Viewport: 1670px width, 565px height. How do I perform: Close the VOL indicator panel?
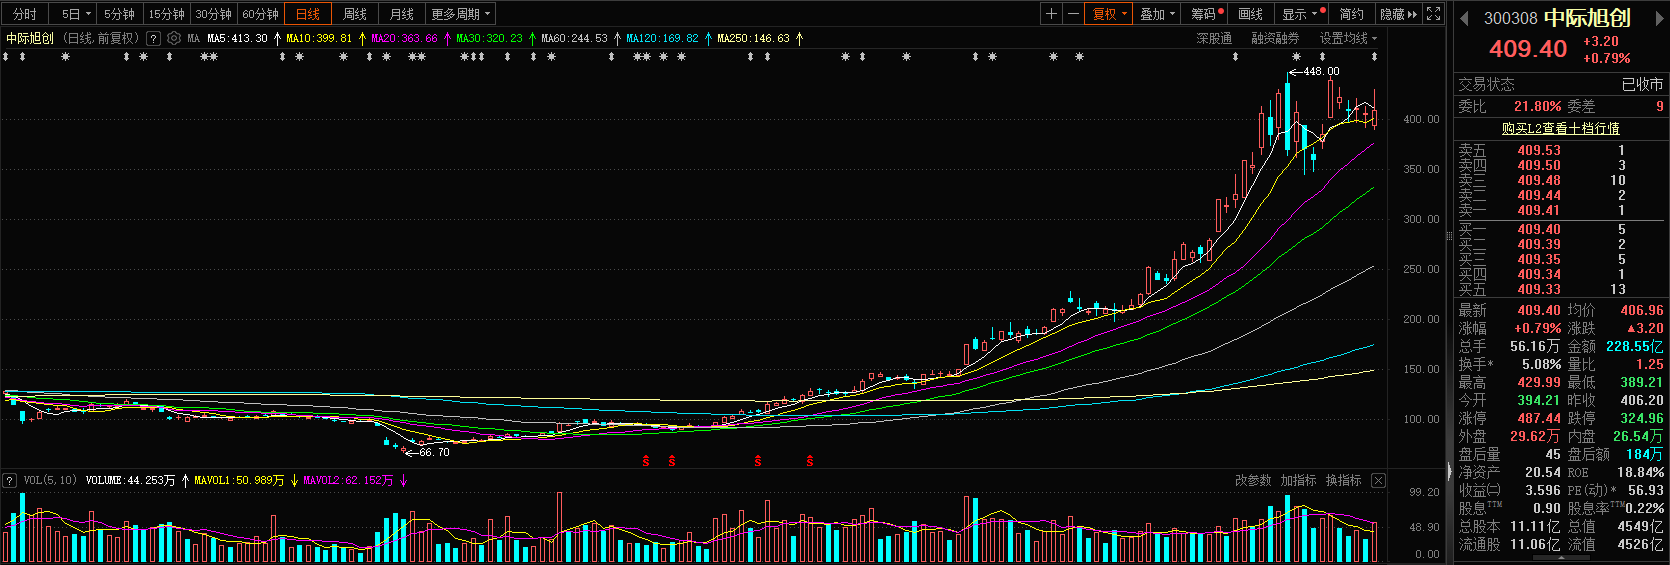tap(1378, 481)
